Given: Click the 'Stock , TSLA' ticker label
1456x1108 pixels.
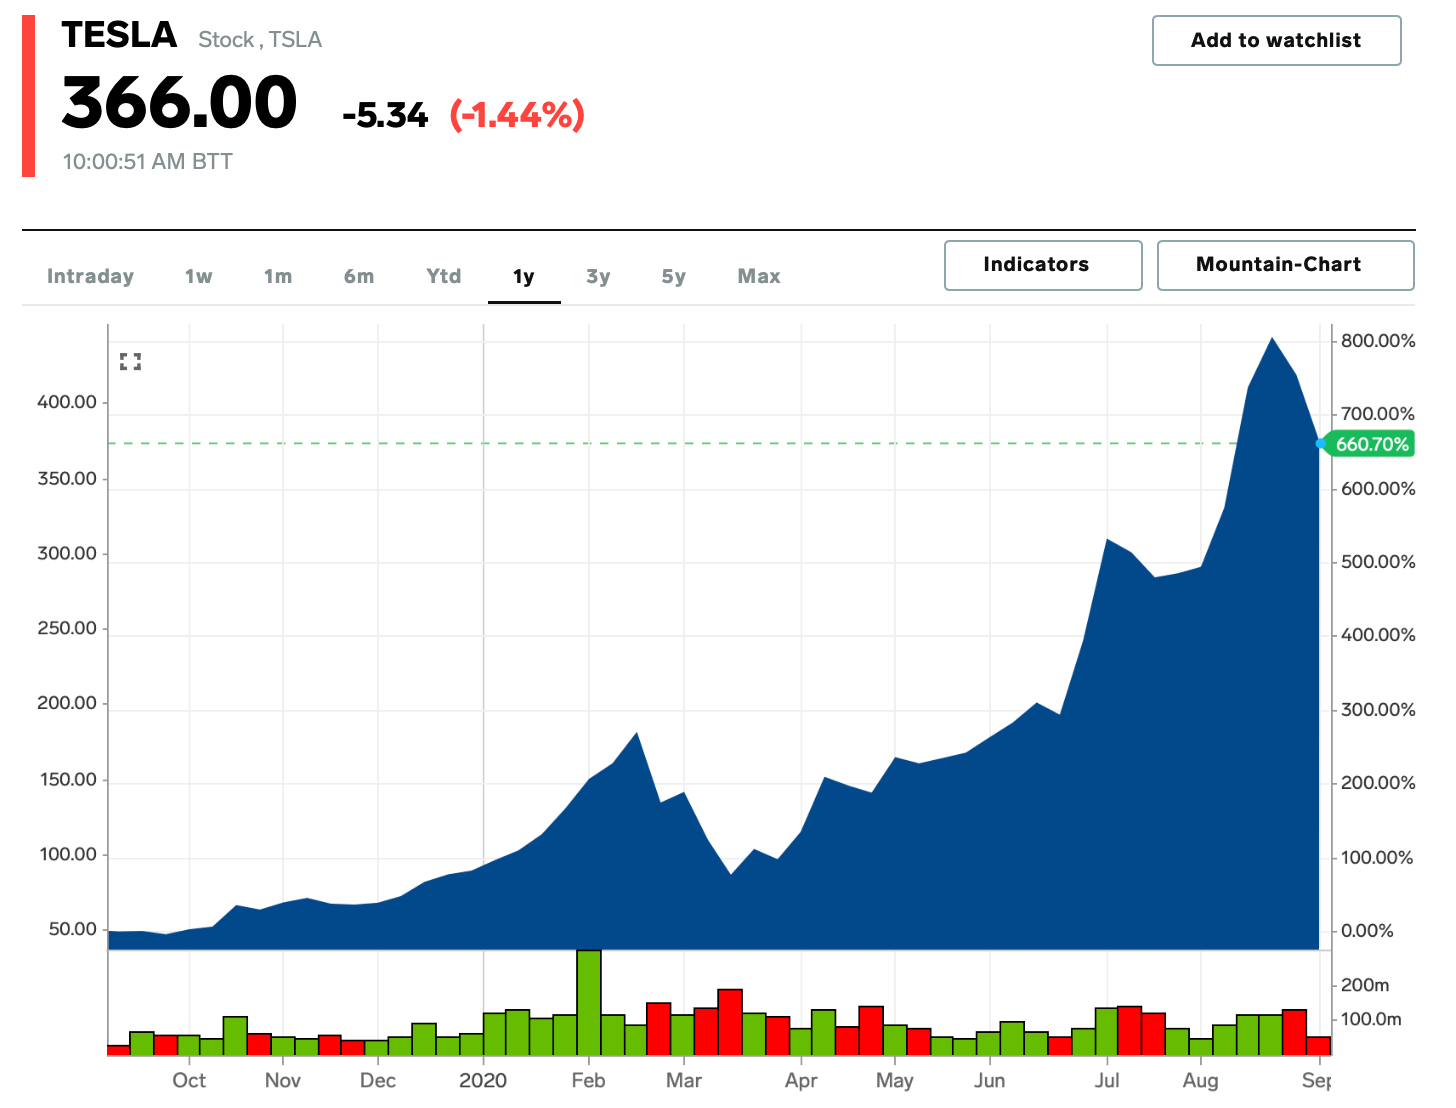Looking at the screenshot, I should tap(260, 40).
